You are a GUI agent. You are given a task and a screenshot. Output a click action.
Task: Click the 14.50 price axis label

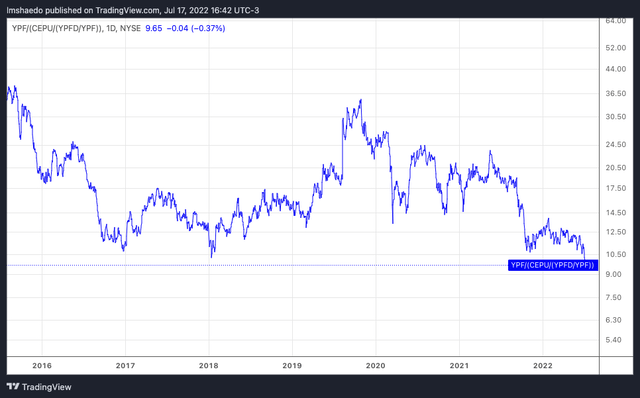point(616,213)
